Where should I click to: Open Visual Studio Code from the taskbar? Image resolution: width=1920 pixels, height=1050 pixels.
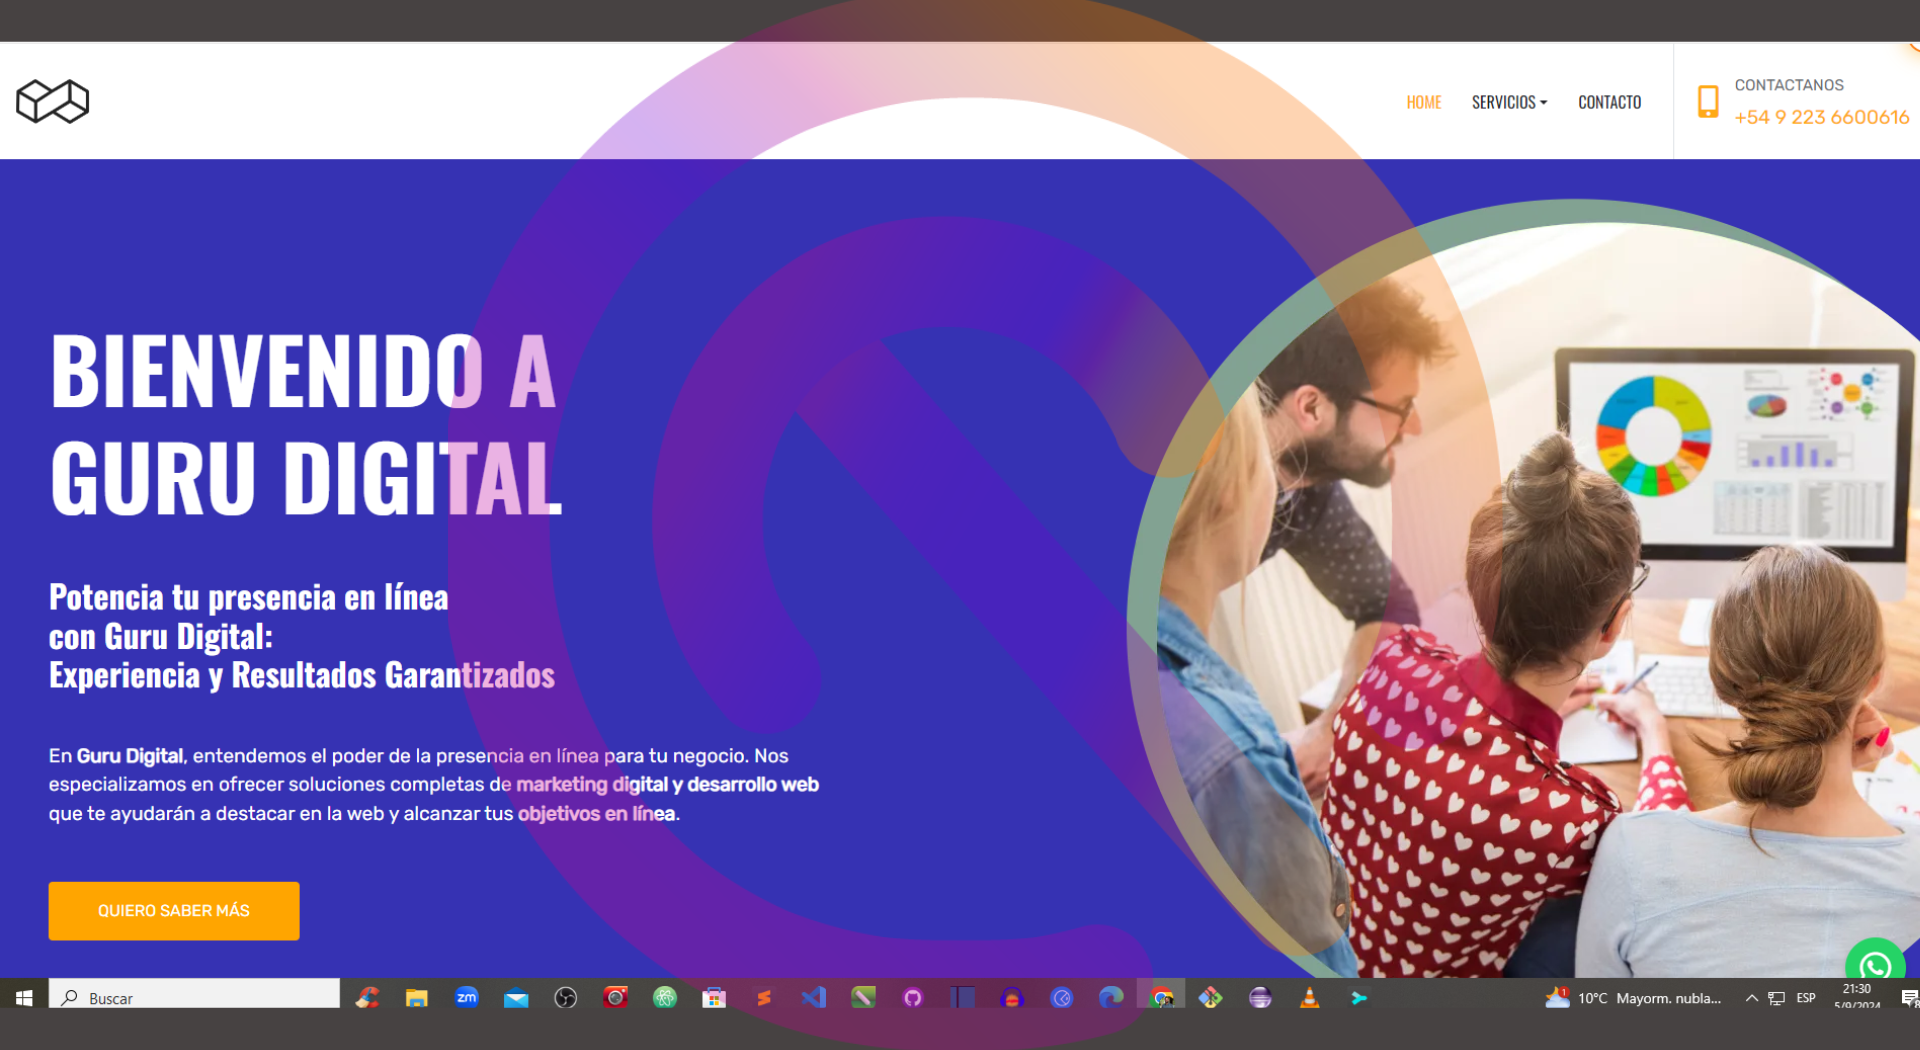click(813, 997)
